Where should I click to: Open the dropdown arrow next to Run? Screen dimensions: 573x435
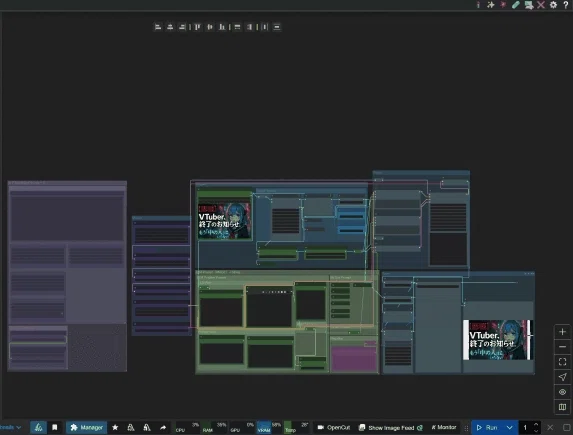click(x=509, y=427)
